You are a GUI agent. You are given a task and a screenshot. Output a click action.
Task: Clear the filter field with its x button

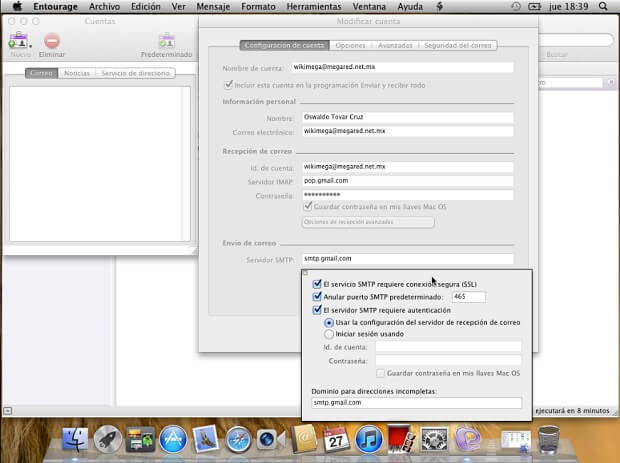point(611,82)
